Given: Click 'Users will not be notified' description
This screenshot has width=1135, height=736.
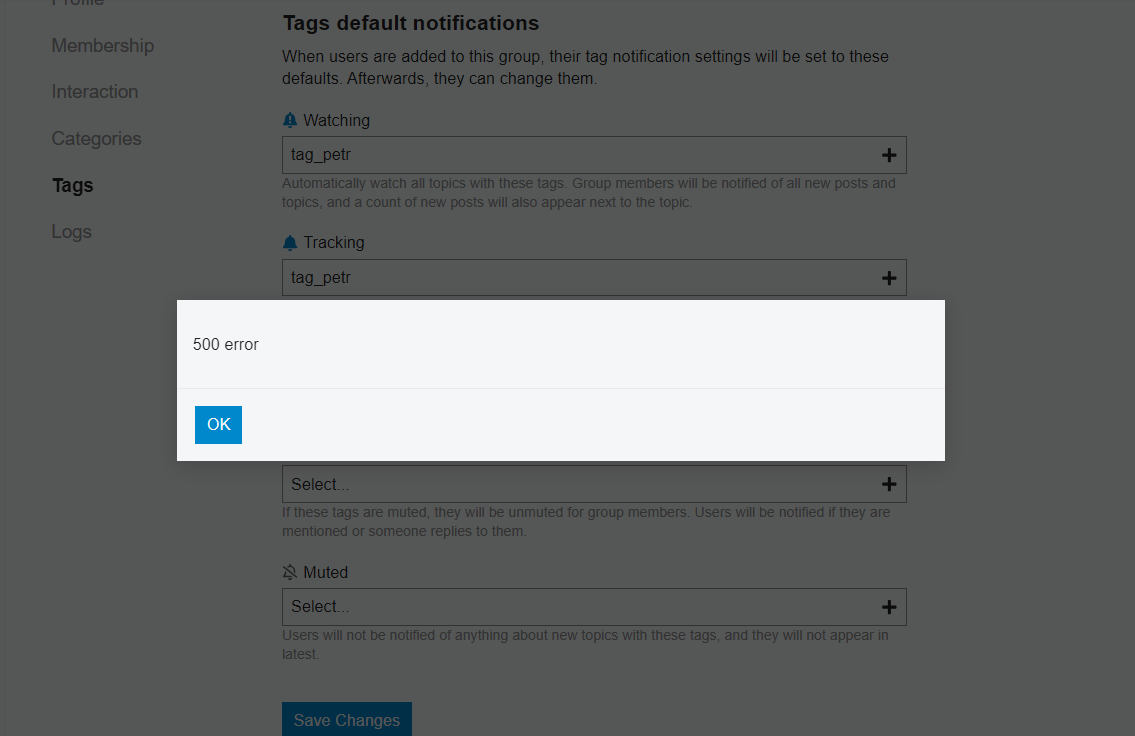Looking at the screenshot, I should click(585, 644).
